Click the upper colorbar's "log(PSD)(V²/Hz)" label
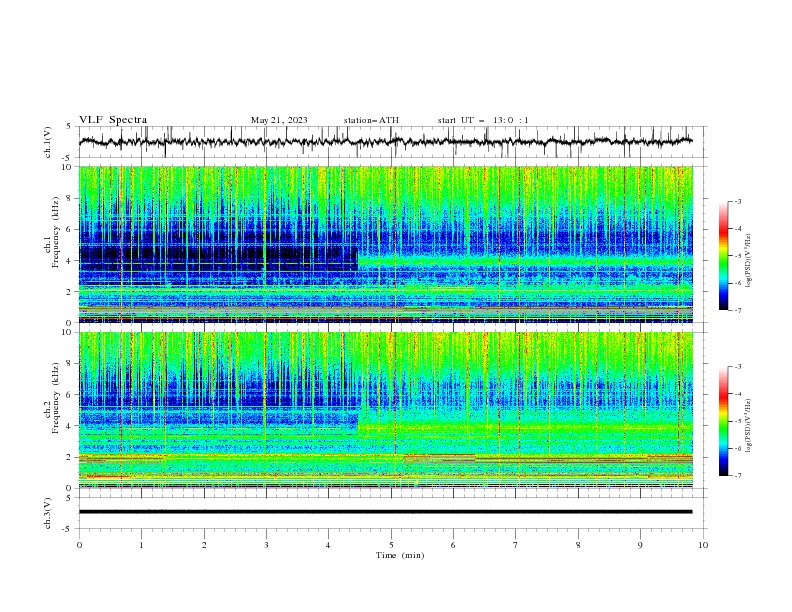Image resolution: width=792 pixels, height=612 pixels. coord(748,261)
